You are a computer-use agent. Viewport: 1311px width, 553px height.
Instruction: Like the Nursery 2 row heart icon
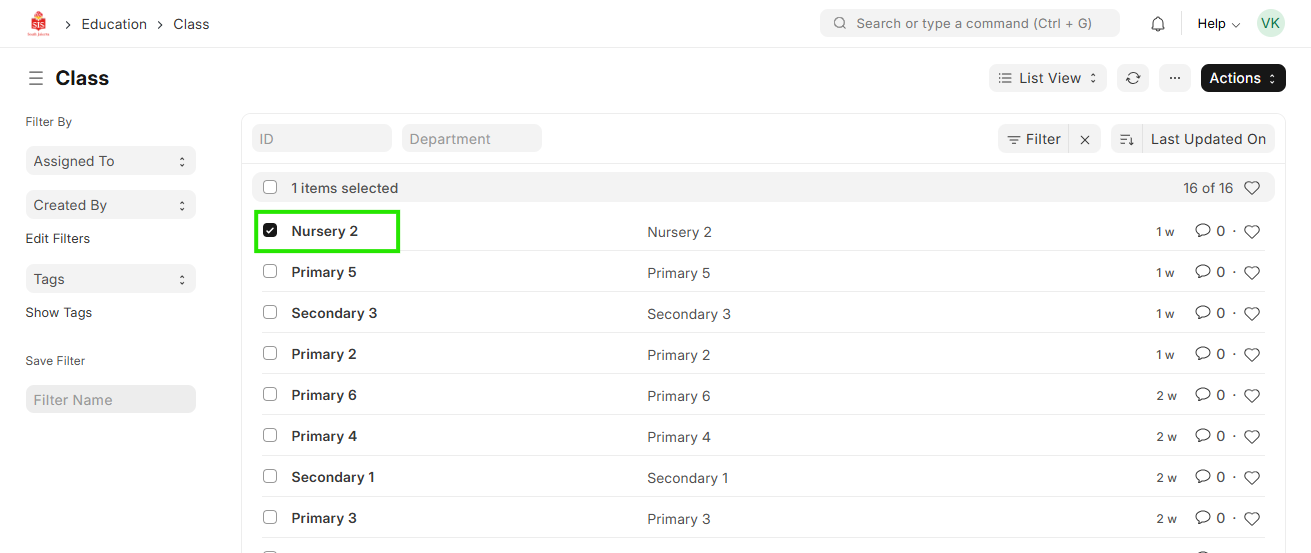[1251, 232]
